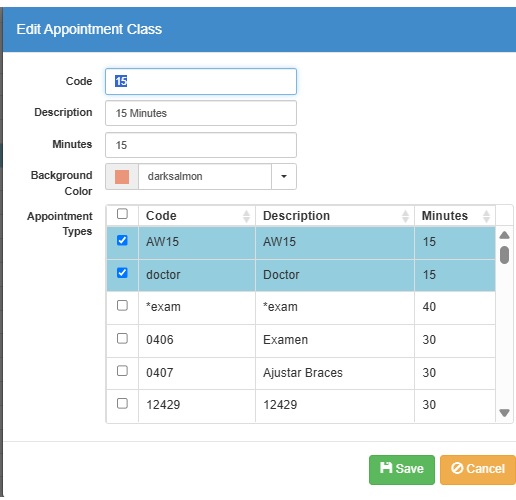The image size is (516, 500).
Task: Check the 12429 appointment type
Action: point(122,403)
